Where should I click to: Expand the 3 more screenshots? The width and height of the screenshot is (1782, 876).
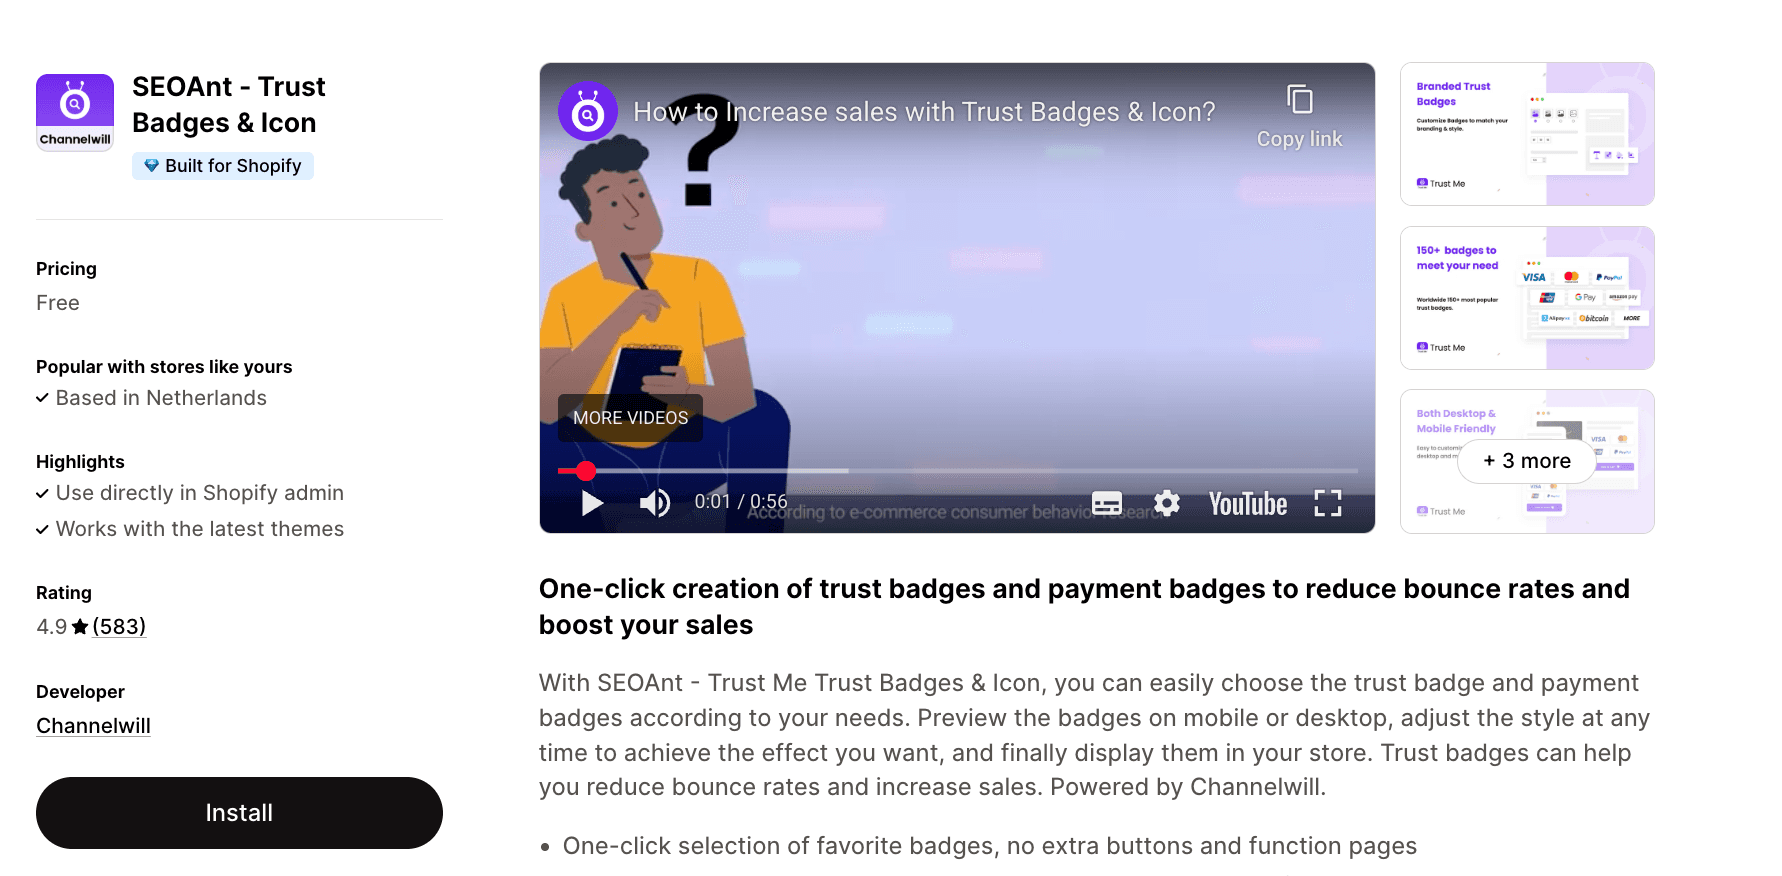1526,461
